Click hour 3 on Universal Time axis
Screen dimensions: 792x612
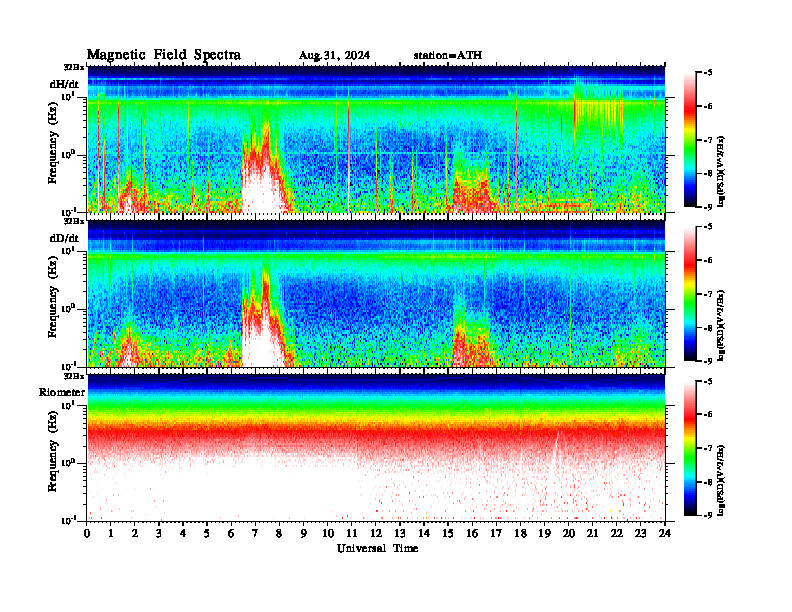[159, 533]
